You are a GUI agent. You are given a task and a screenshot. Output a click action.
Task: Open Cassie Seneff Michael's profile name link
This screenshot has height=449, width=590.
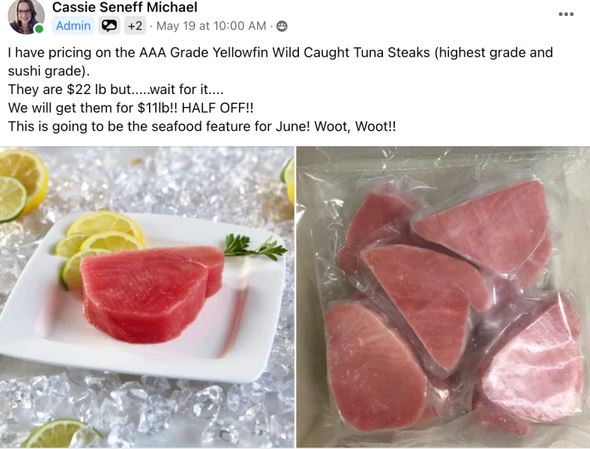(125, 7)
